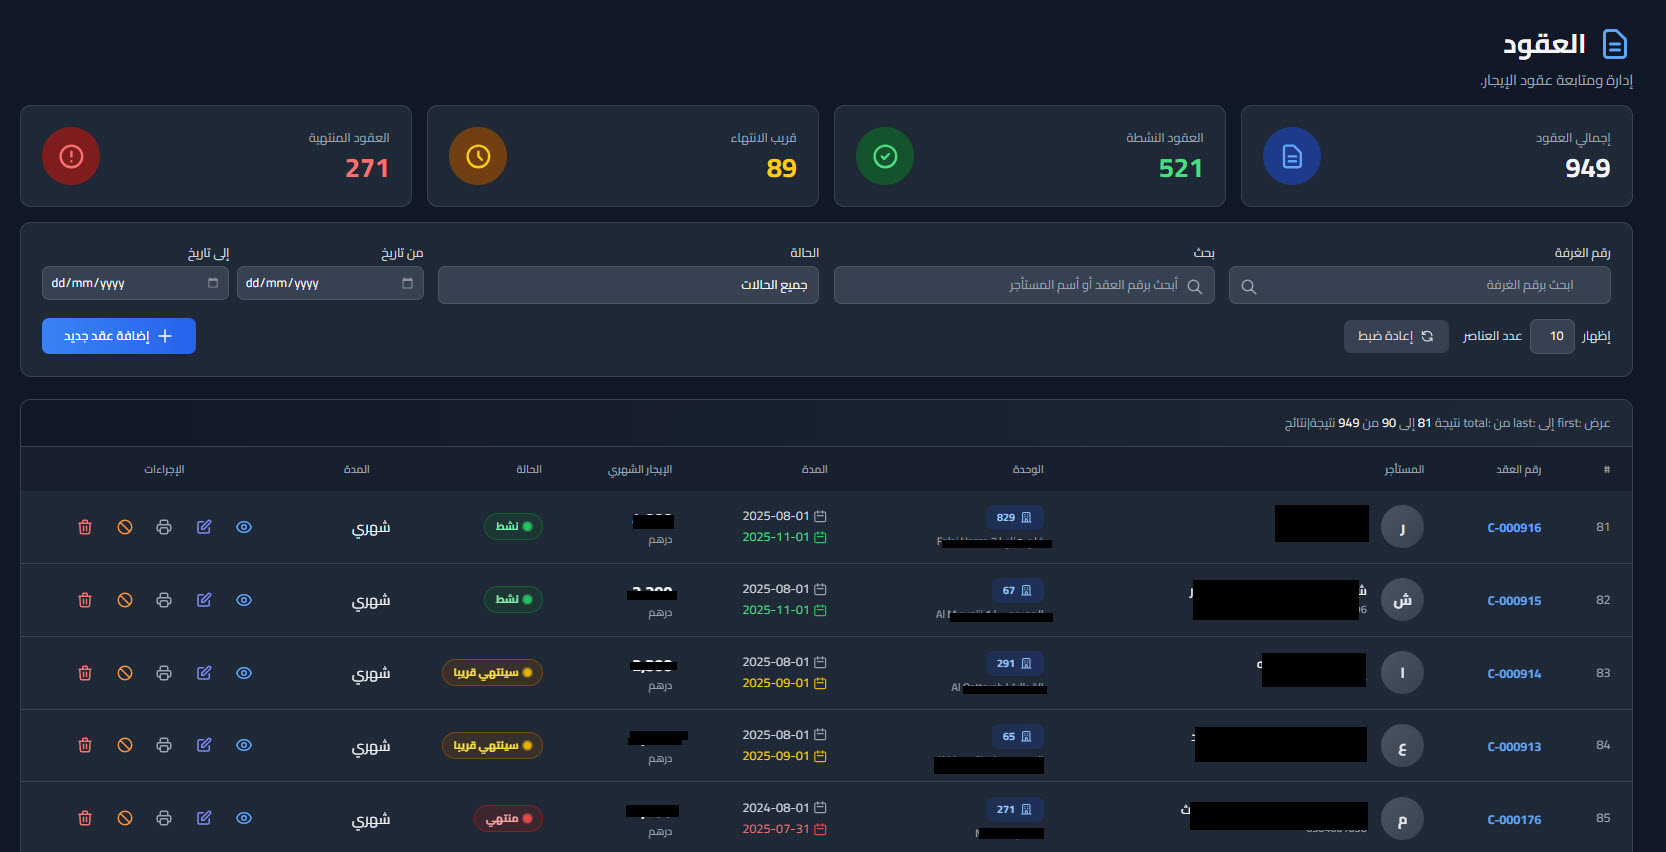Click the items count box showing 10

click(1552, 336)
